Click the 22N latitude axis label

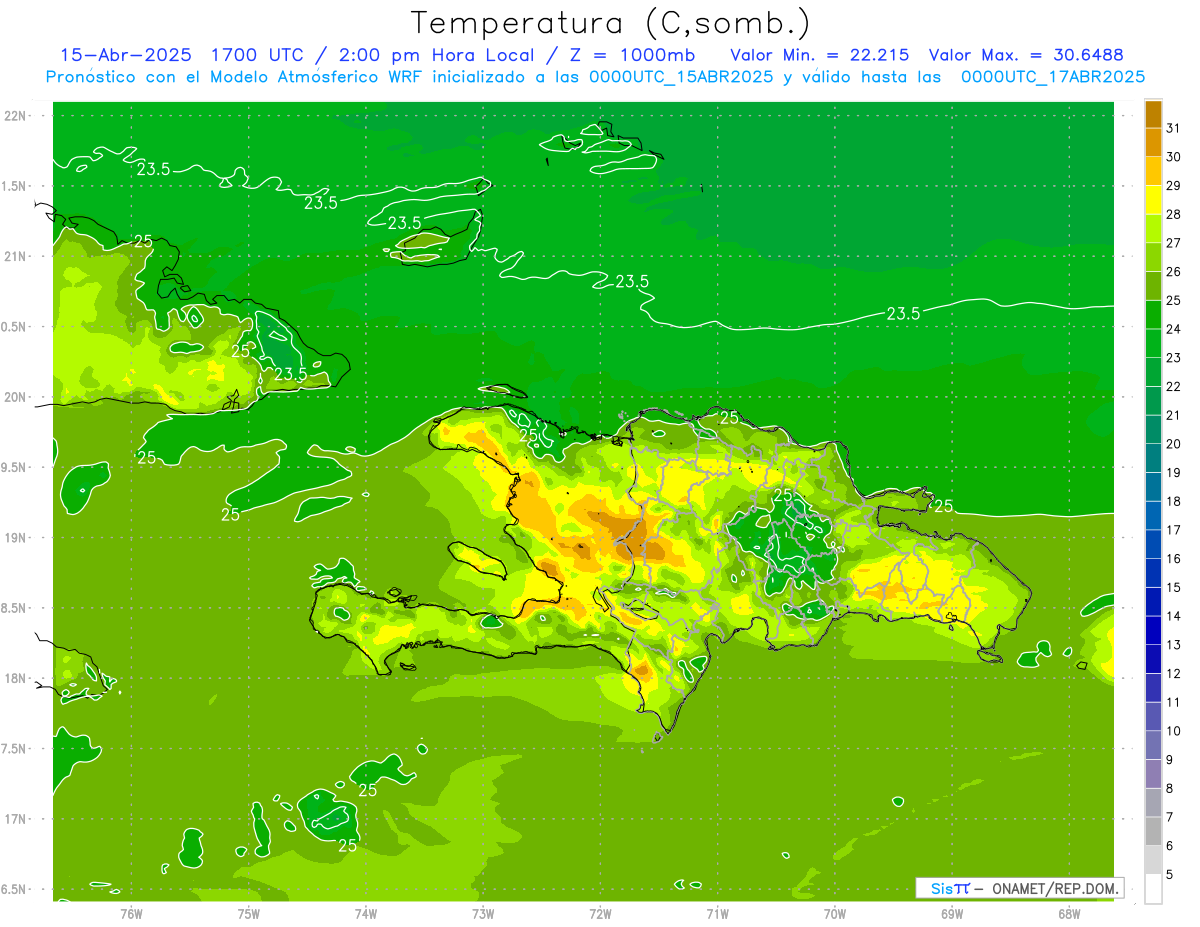[15, 116]
